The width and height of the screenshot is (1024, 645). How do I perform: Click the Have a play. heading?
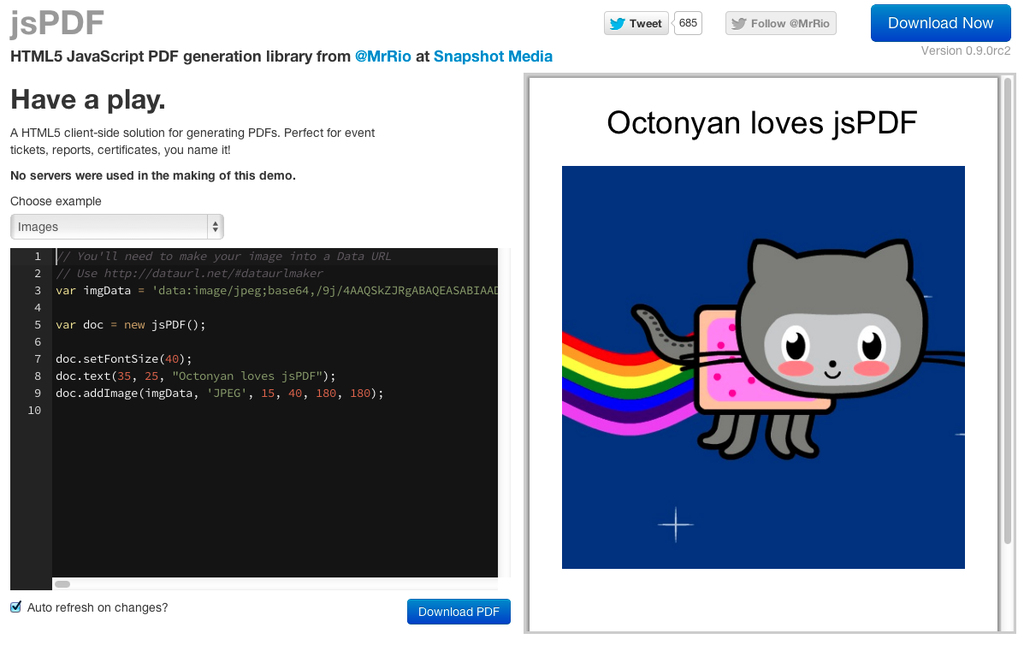pyautogui.click(x=88, y=100)
